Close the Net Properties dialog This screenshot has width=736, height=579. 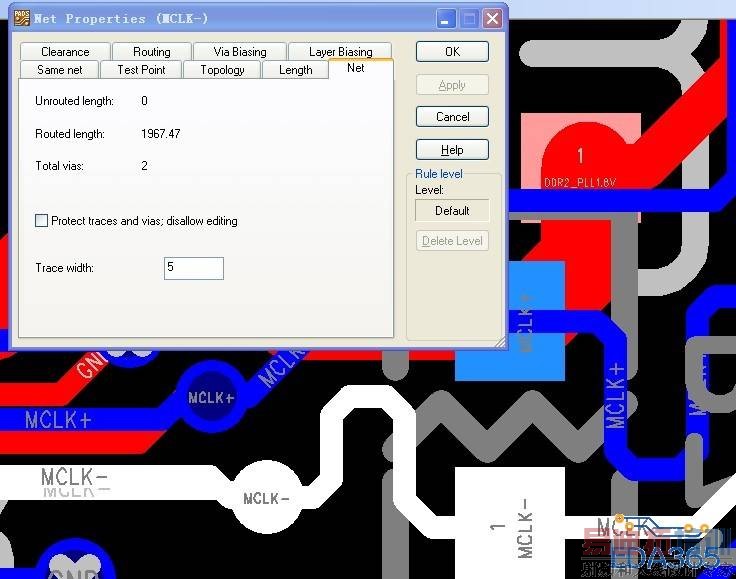(x=492, y=19)
